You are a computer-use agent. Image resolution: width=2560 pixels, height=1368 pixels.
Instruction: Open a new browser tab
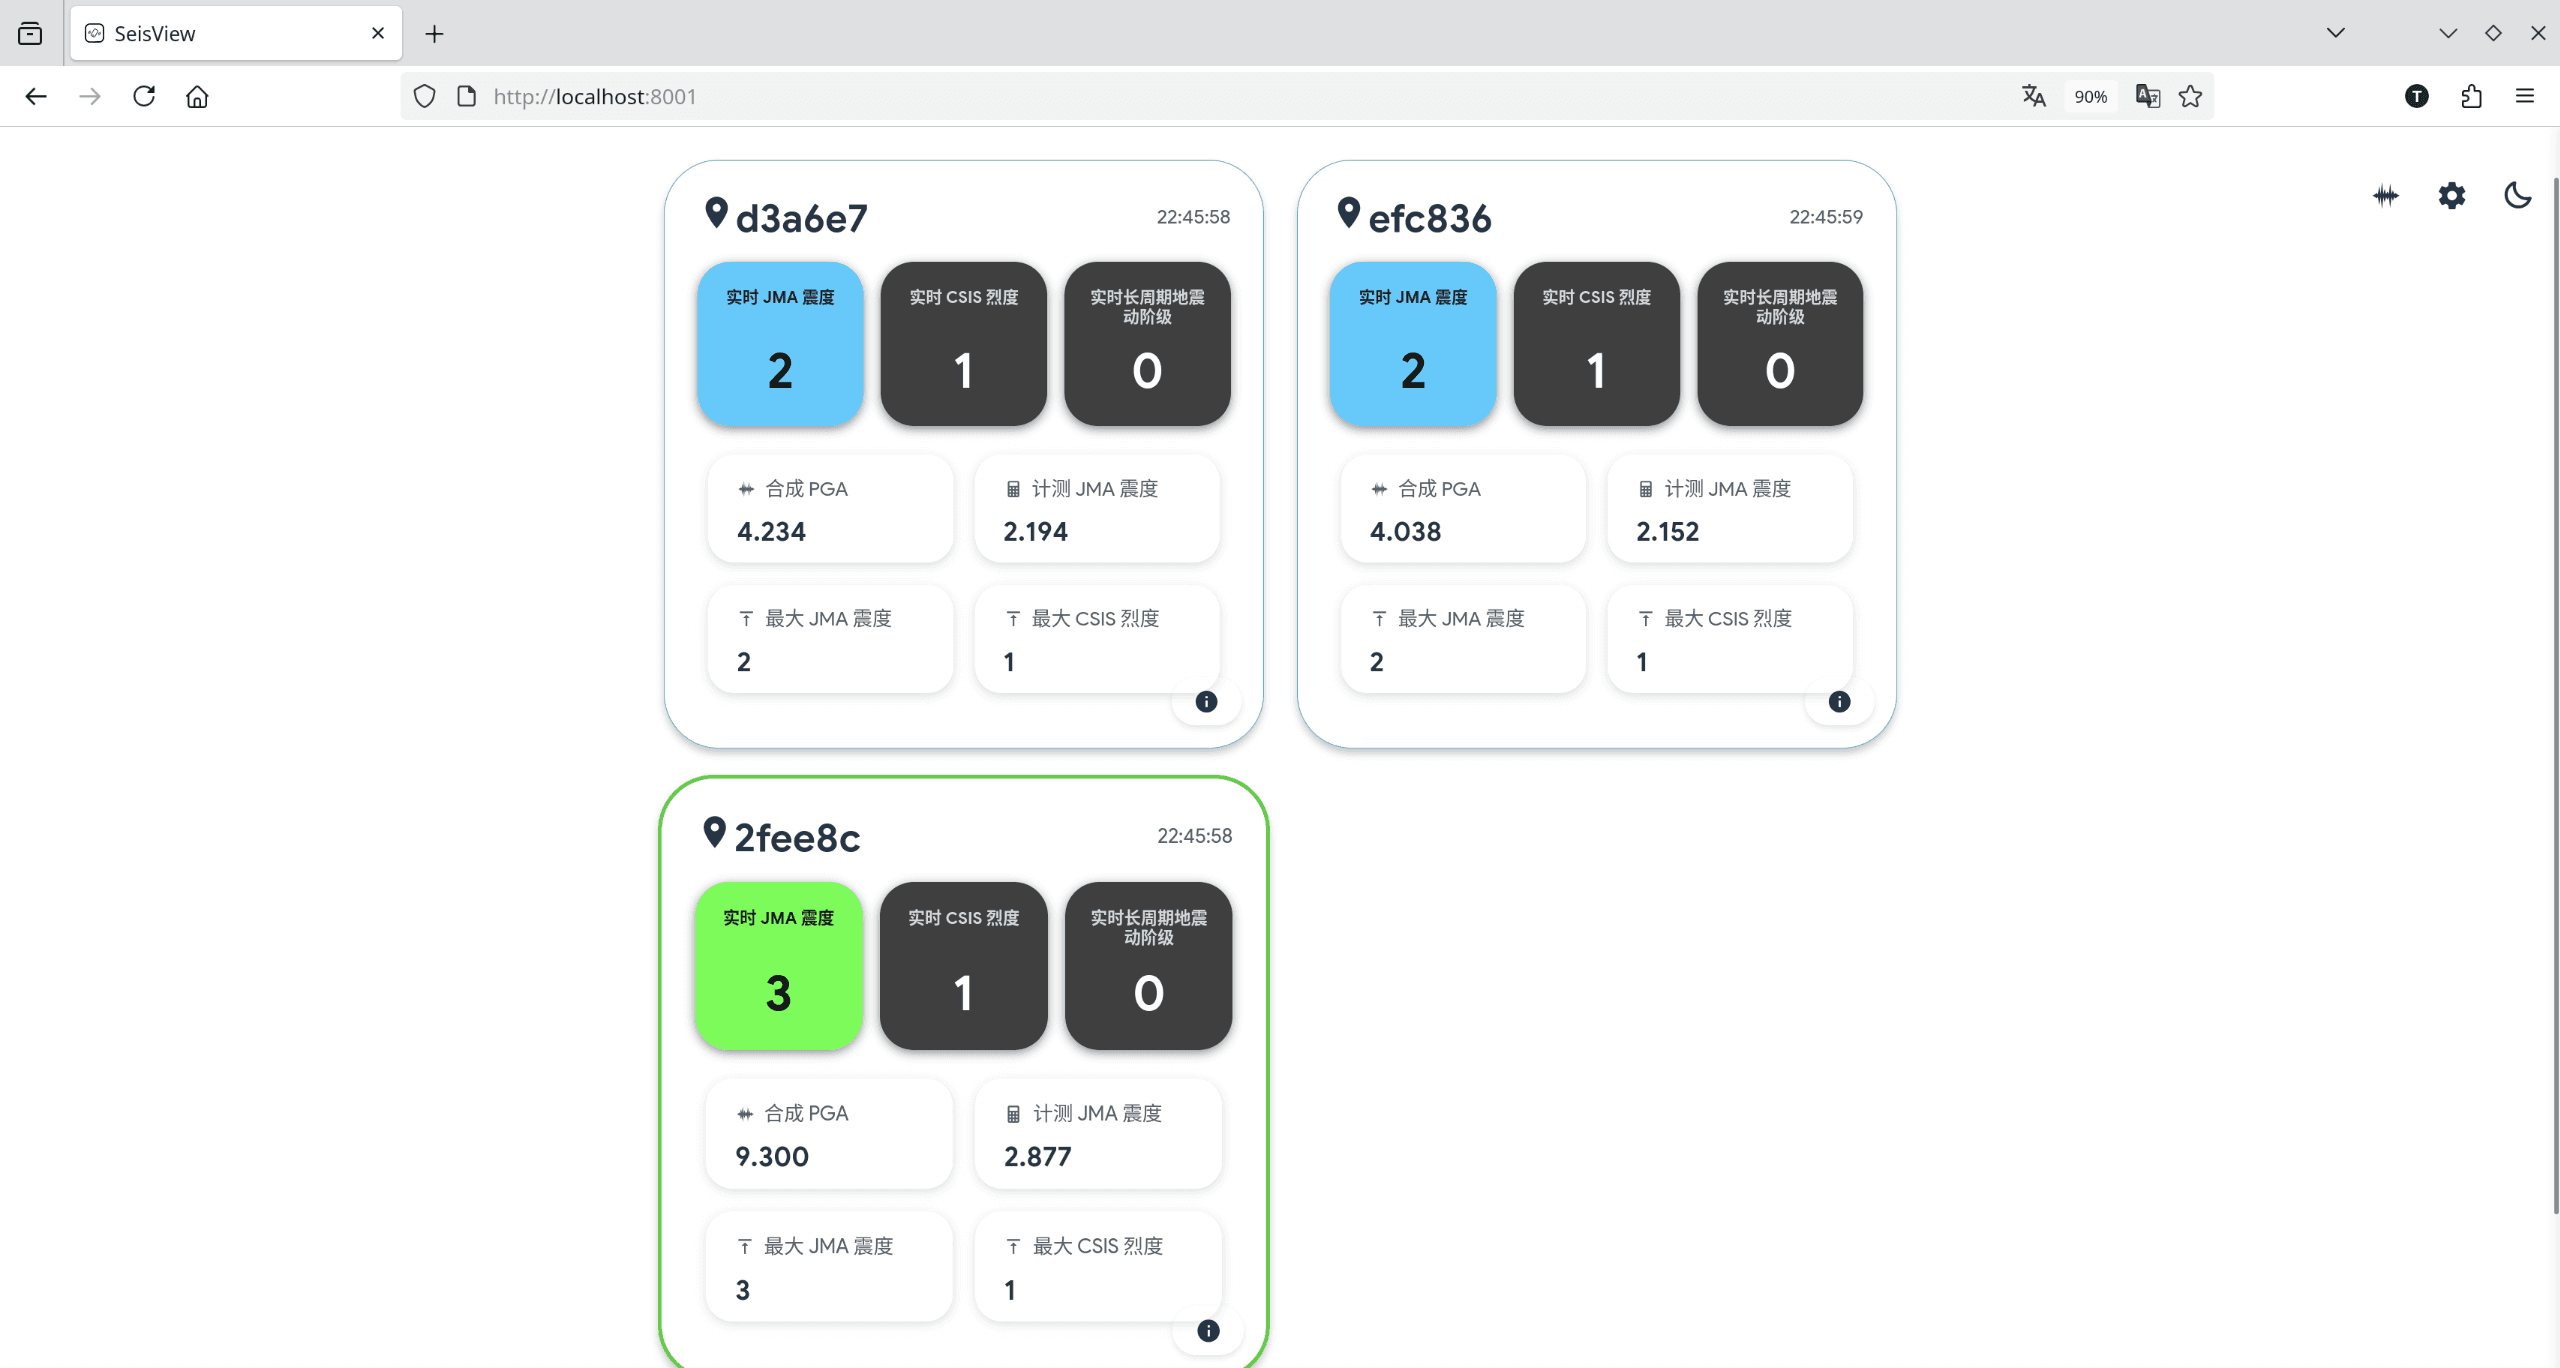tap(434, 34)
